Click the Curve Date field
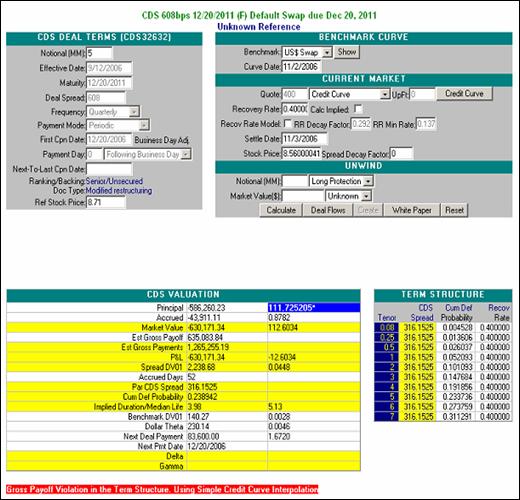Image resolution: width=520 pixels, height=500 pixels. (301, 67)
